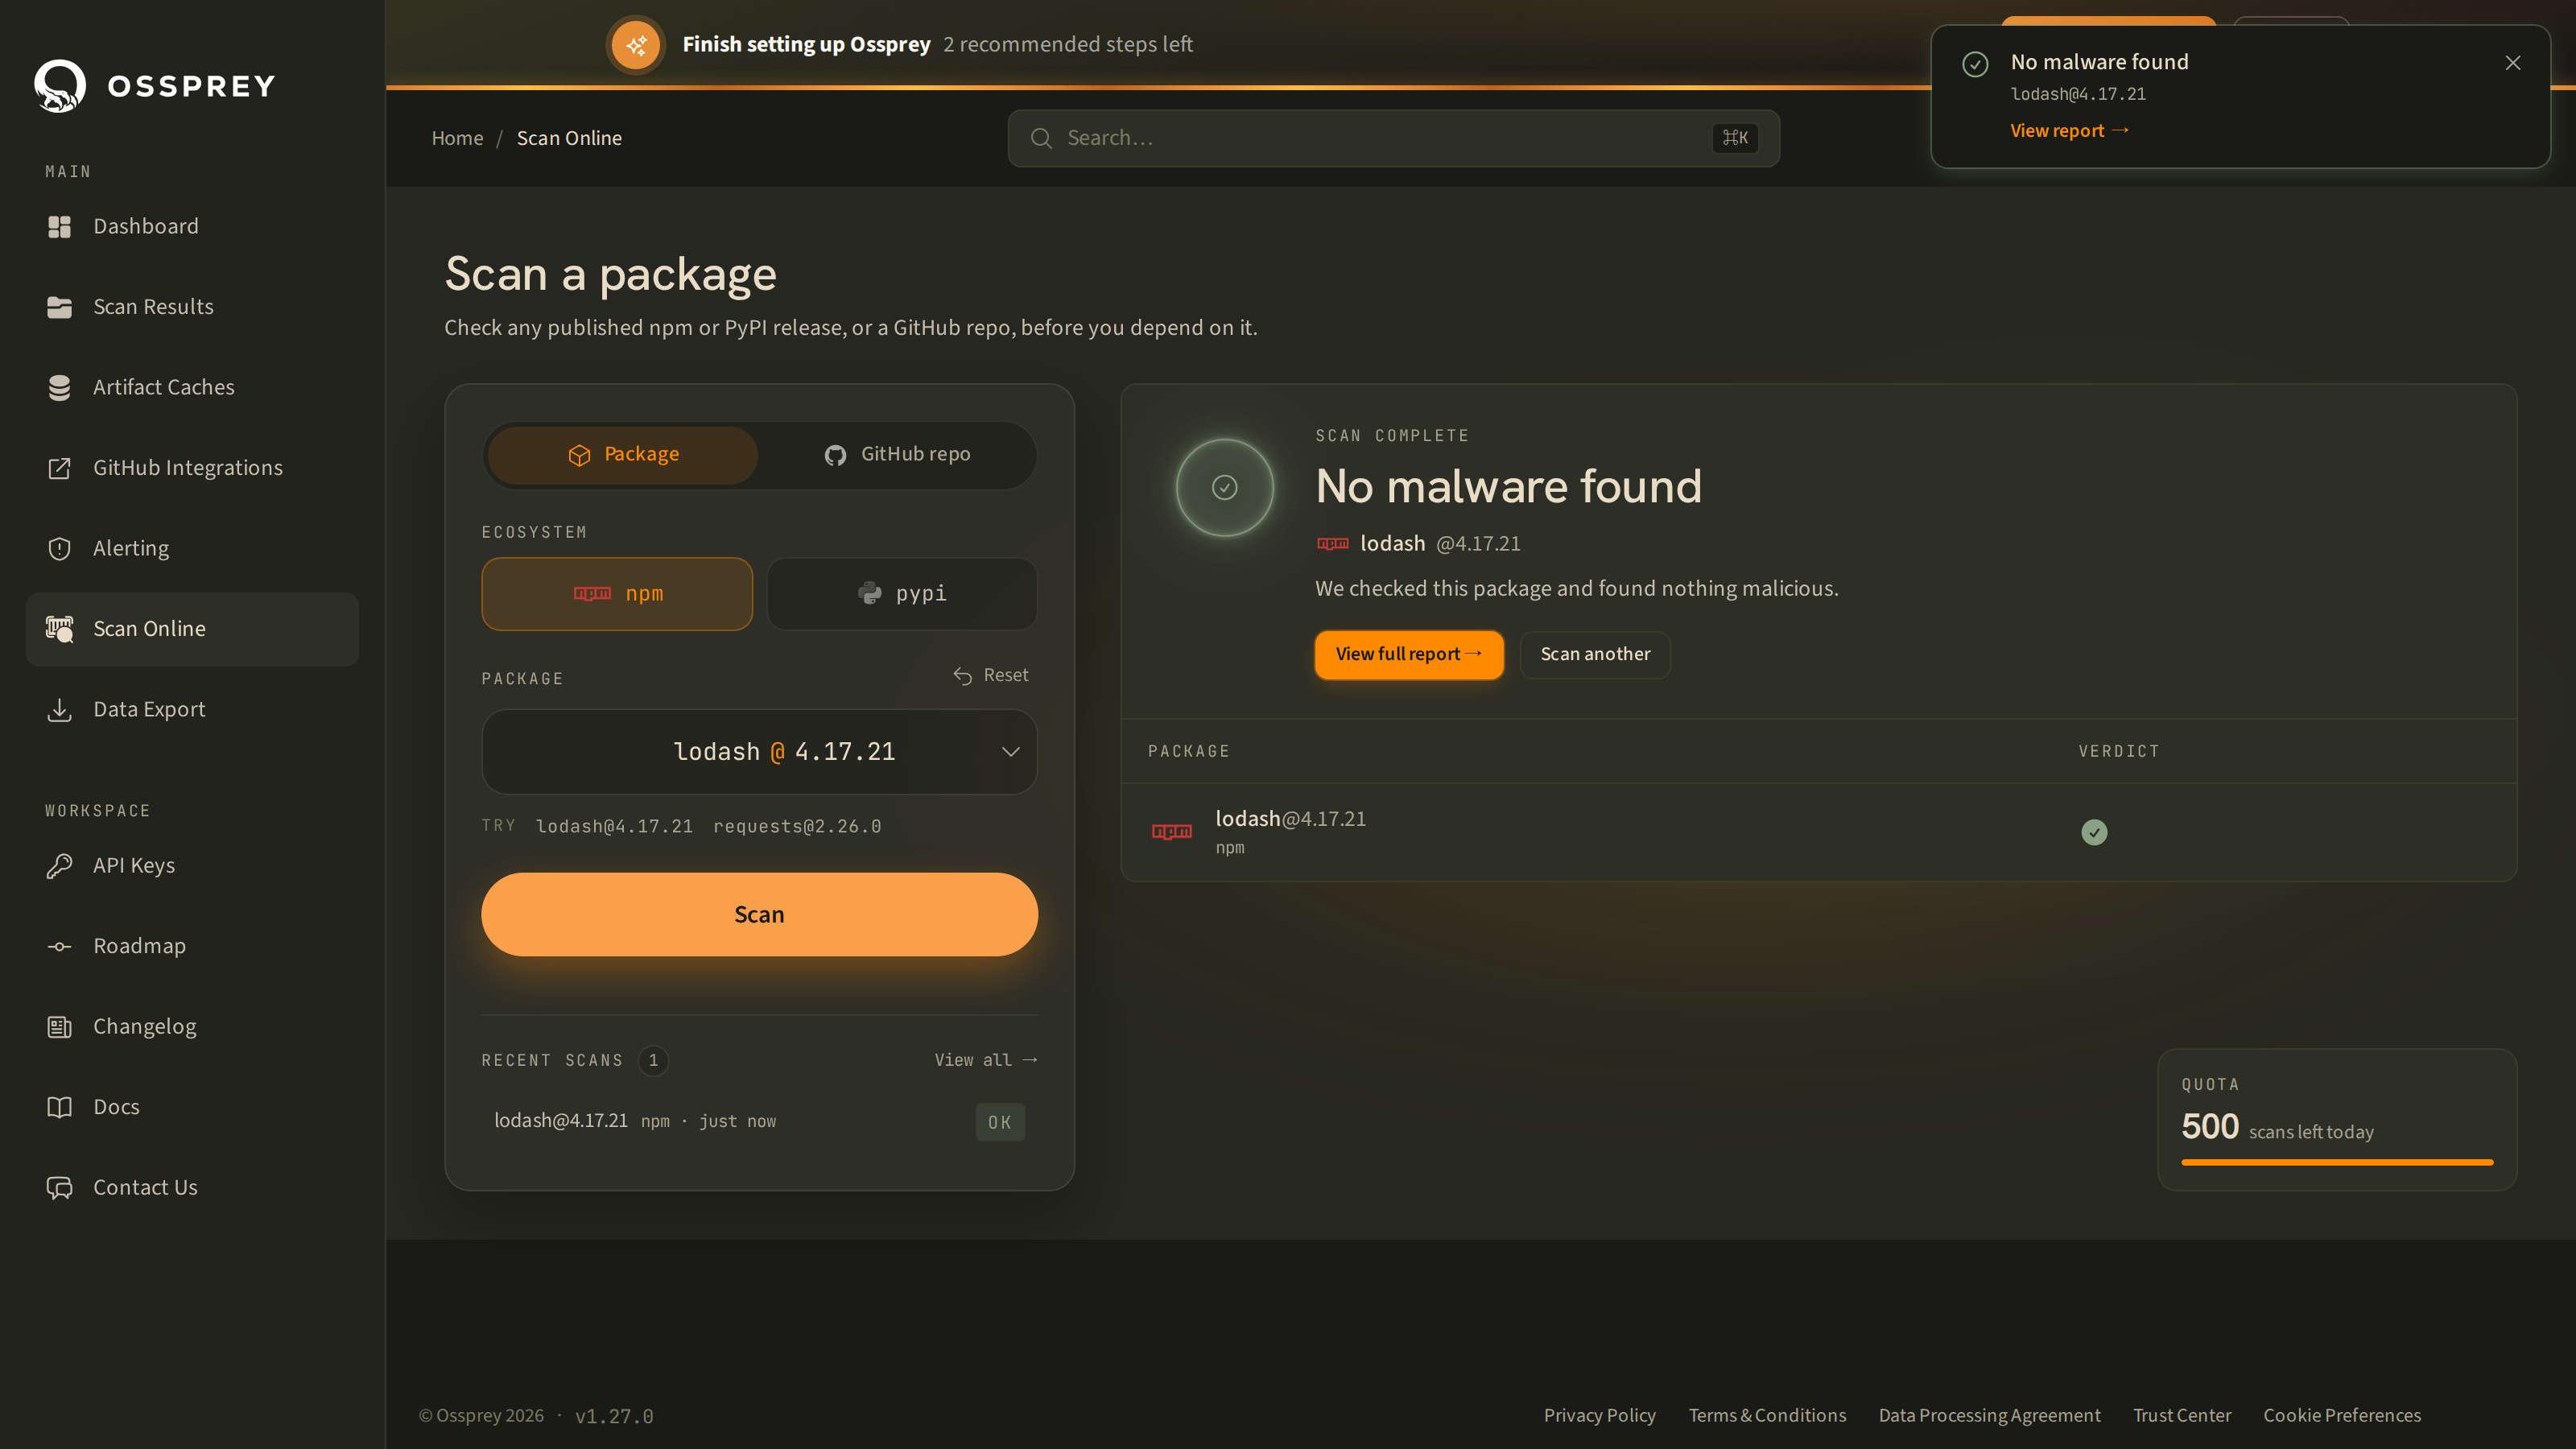Click the View full report button
2576x1449 pixels.
(x=1409, y=655)
